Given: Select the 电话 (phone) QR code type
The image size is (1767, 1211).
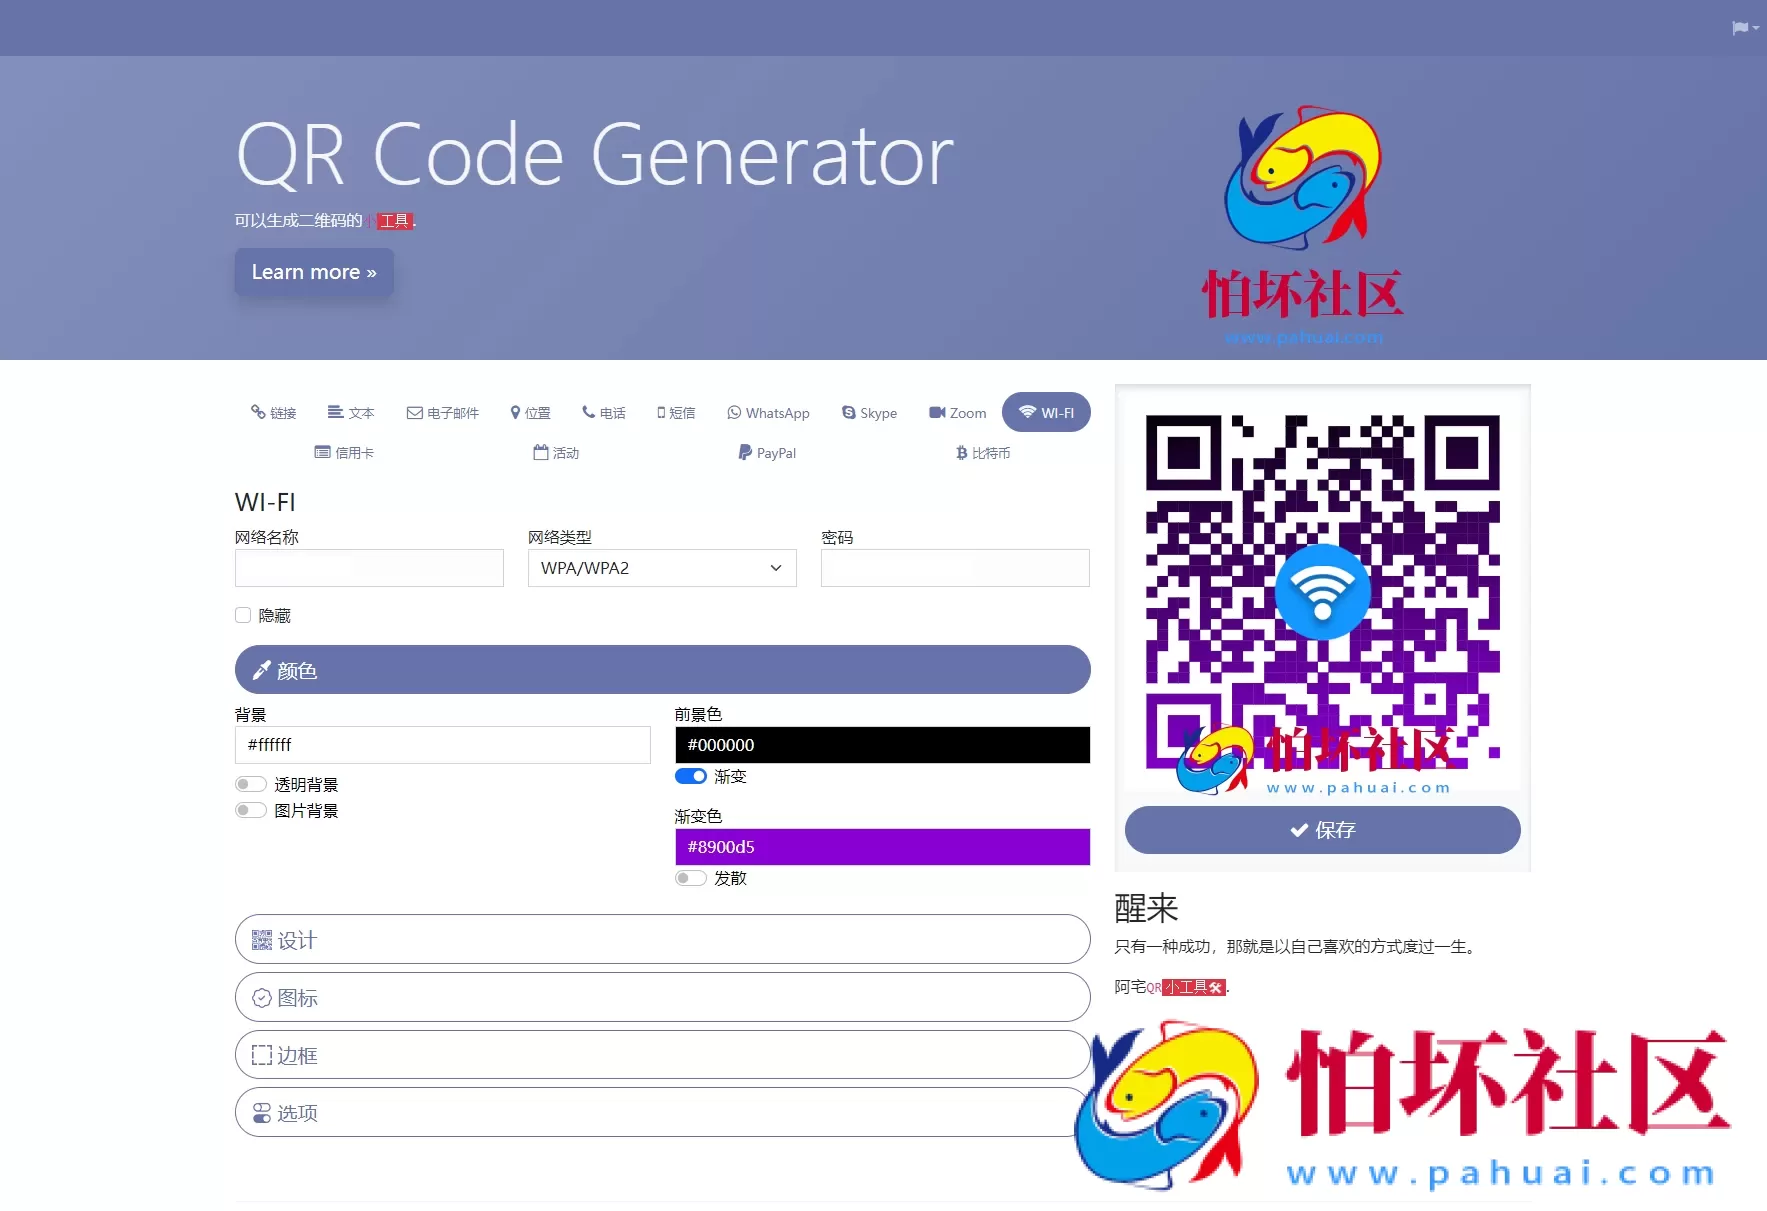Looking at the screenshot, I should point(603,412).
